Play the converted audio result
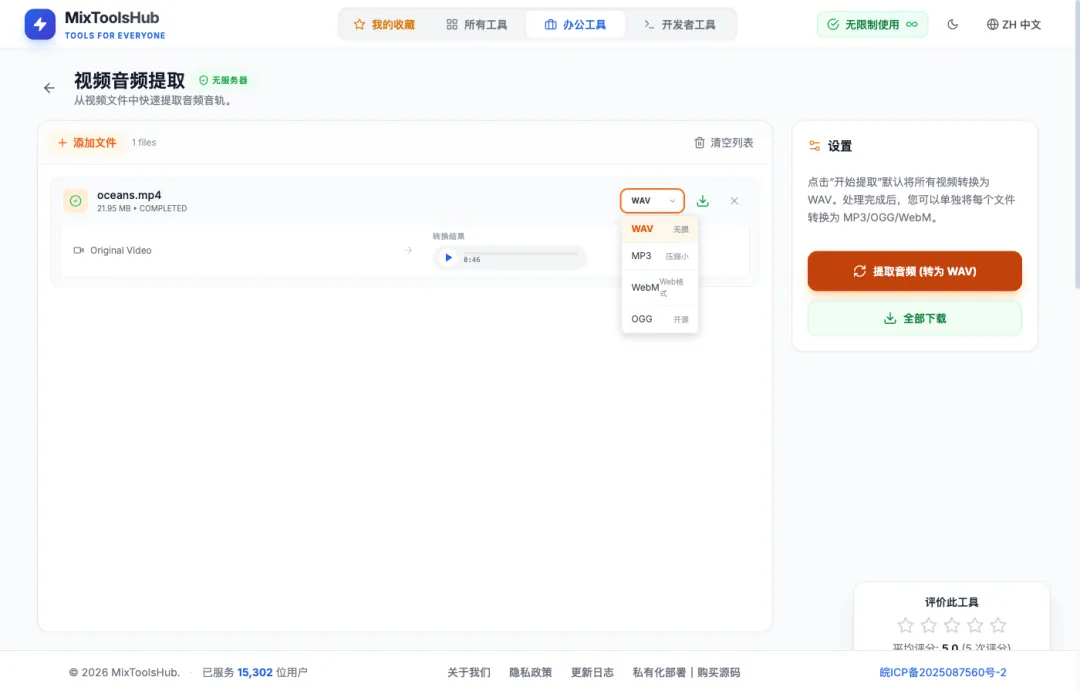 pyautogui.click(x=448, y=258)
